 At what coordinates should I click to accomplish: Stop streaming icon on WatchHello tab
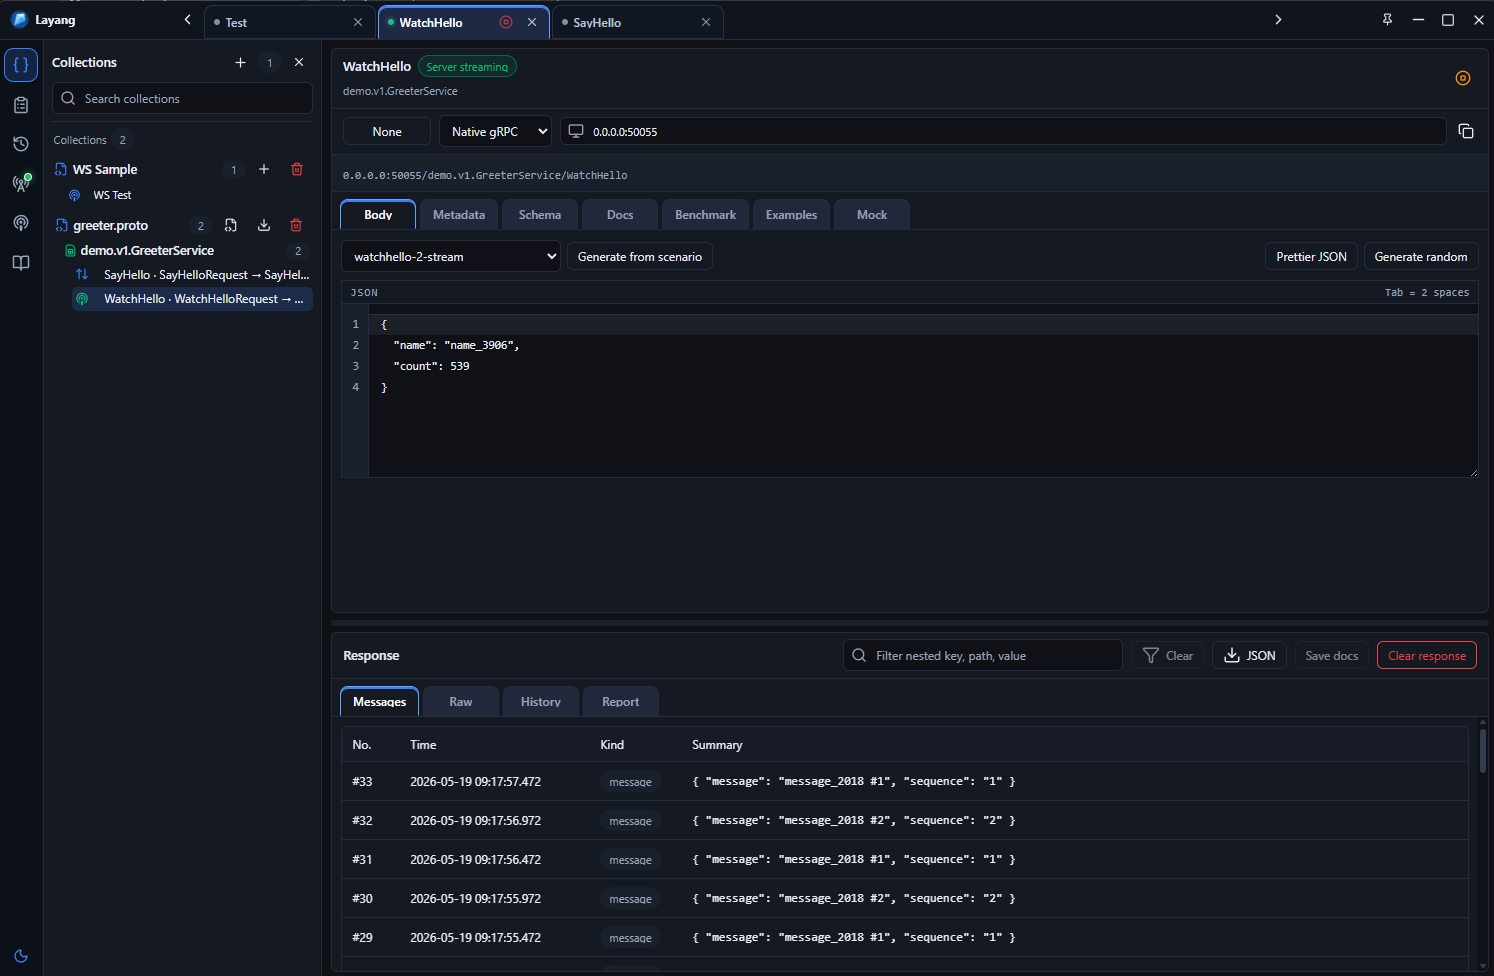[x=506, y=22]
